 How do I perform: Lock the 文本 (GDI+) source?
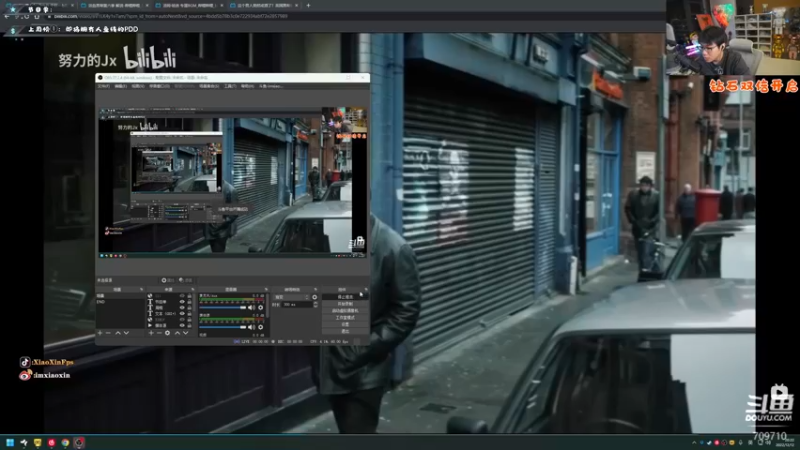click(x=189, y=313)
